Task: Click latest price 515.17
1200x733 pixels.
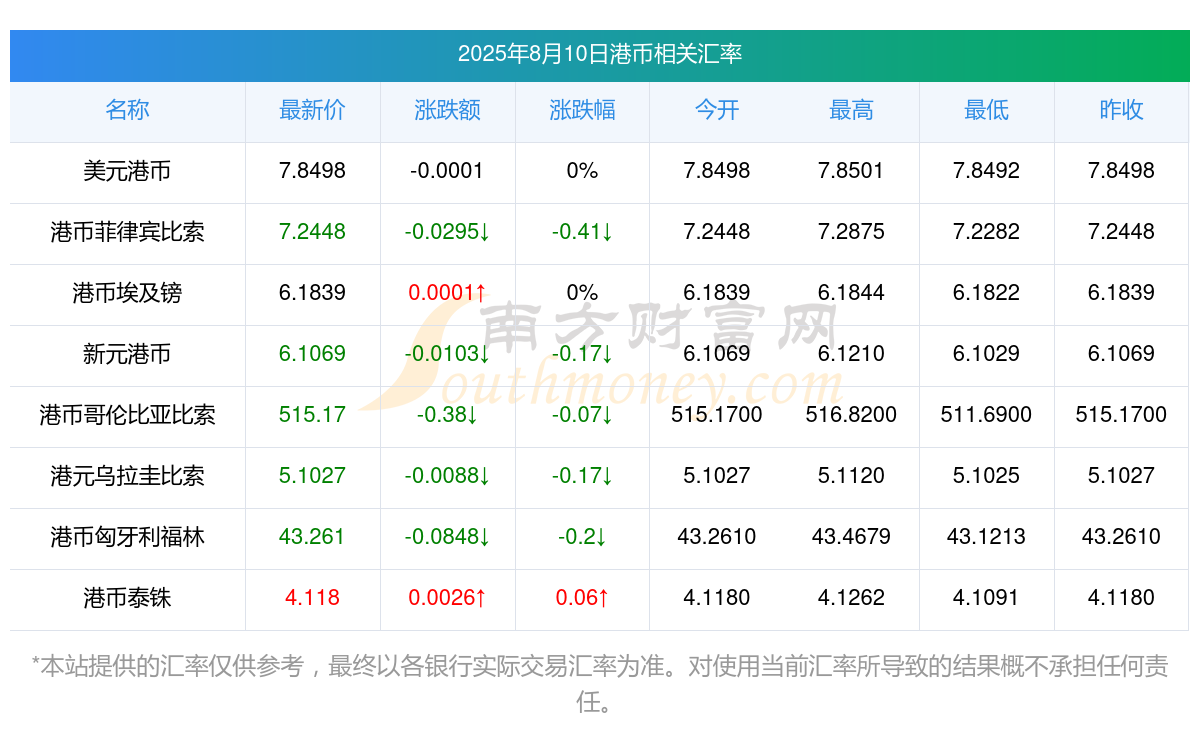Action: click(x=312, y=415)
